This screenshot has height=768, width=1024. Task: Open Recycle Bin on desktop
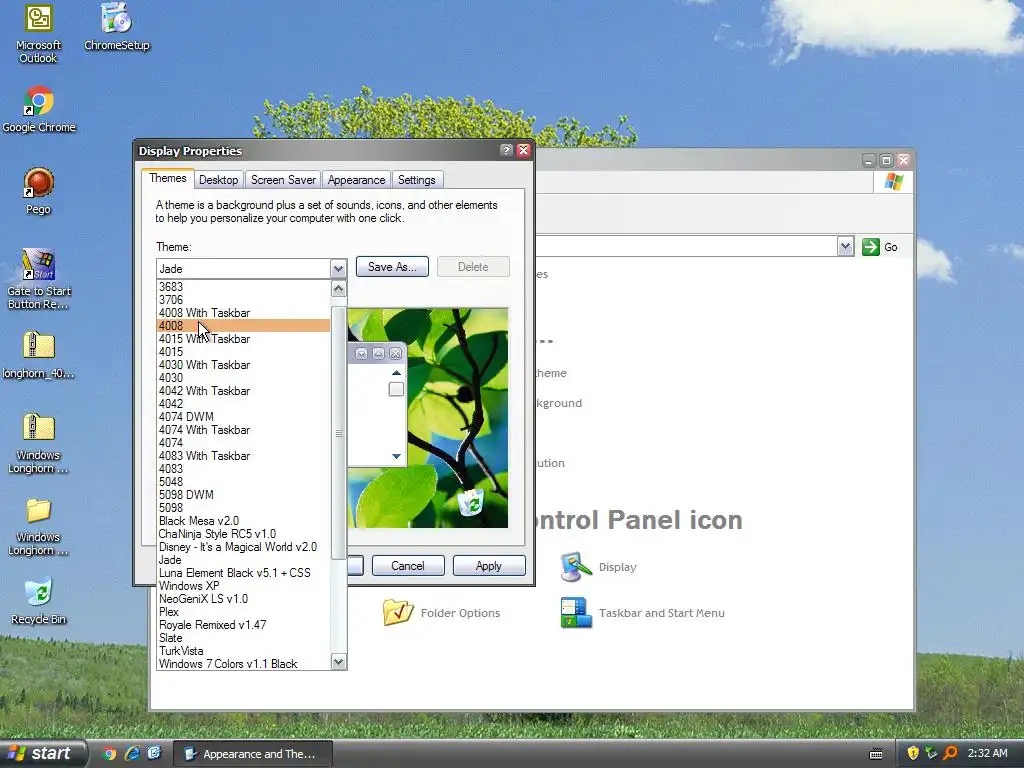pos(39,601)
